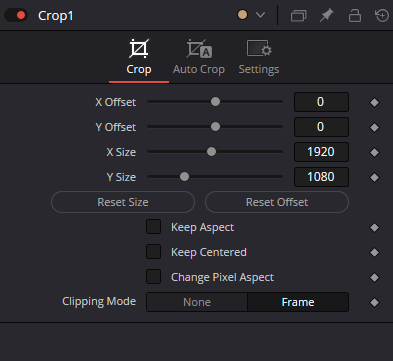Click the X Size slider handle
The image size is (393, 361).
point(211,151)
